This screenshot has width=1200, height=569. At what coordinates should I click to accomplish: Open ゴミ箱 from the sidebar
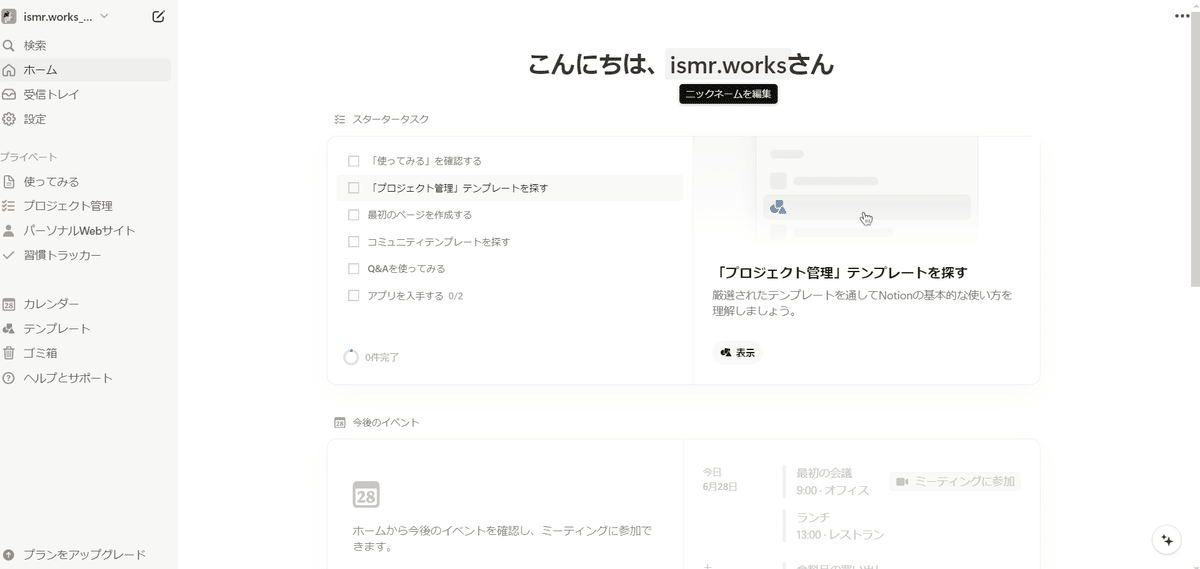86,353
